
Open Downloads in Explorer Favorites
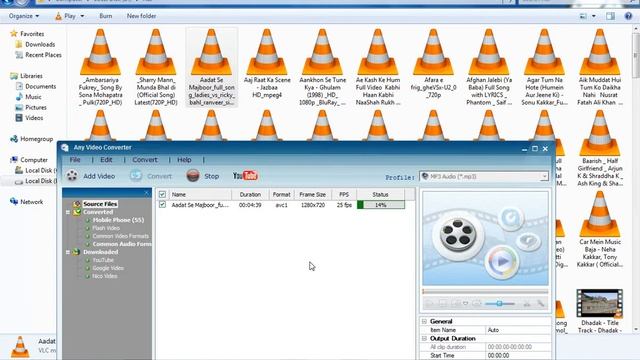tap(40, 44)
